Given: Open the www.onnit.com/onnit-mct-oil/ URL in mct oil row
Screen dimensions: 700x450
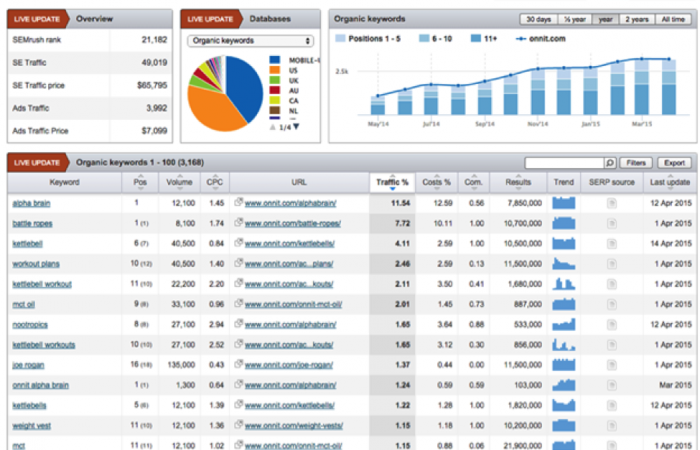Looking at the screenshot, I should [x=293, y=304].
